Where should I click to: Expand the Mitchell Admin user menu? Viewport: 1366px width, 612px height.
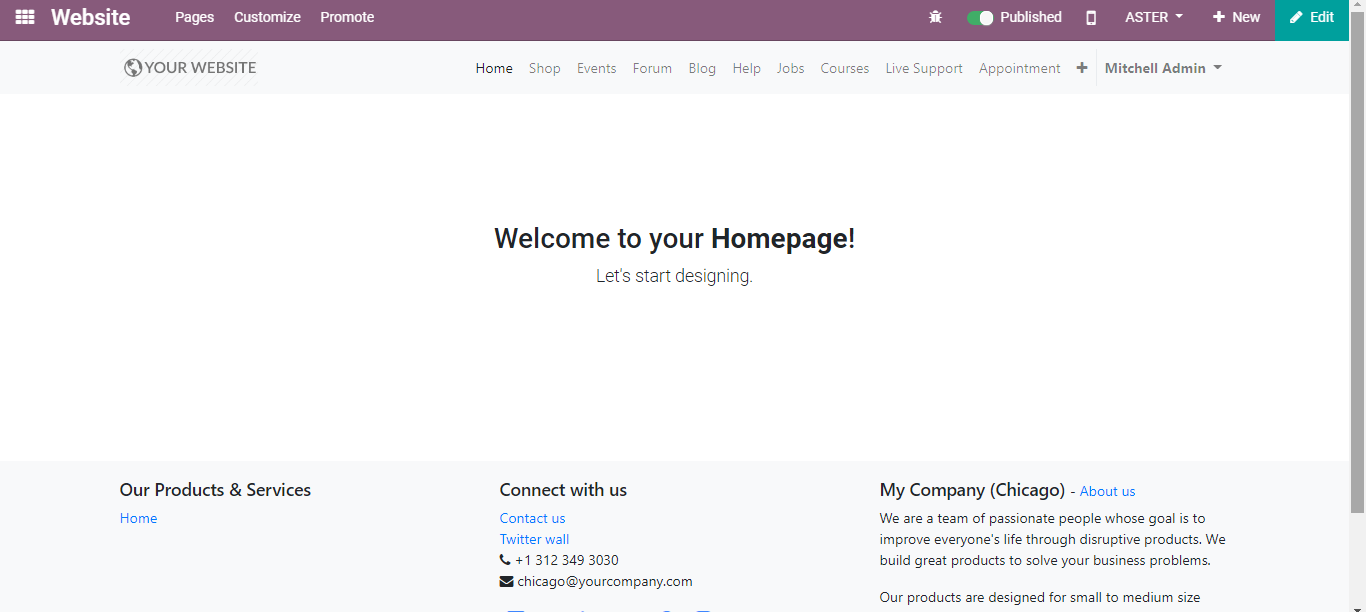(1163, 68)
